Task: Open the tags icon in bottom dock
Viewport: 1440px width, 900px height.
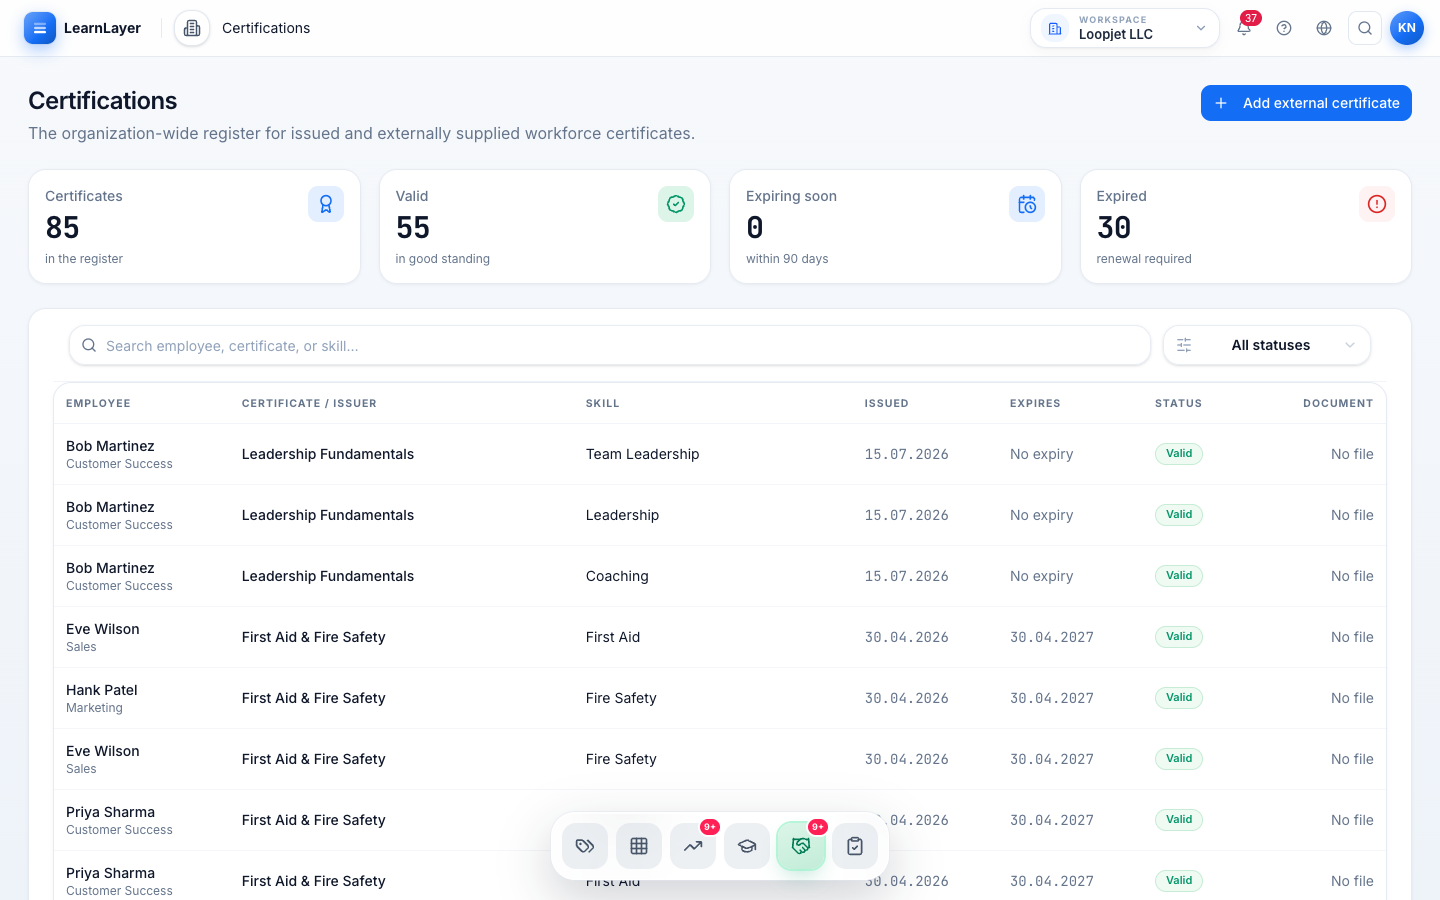Action: (x=585, y=846)
